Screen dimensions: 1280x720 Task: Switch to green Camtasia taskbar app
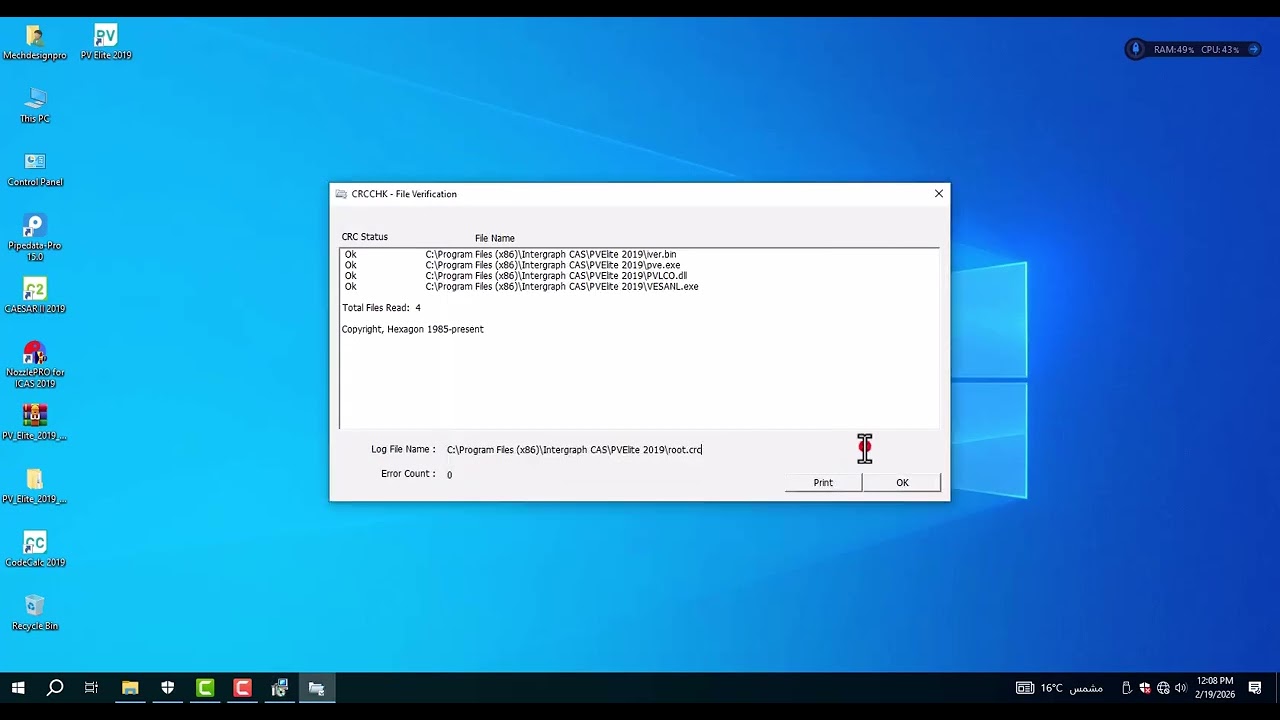pyautogui.click(x=205, y=688)
